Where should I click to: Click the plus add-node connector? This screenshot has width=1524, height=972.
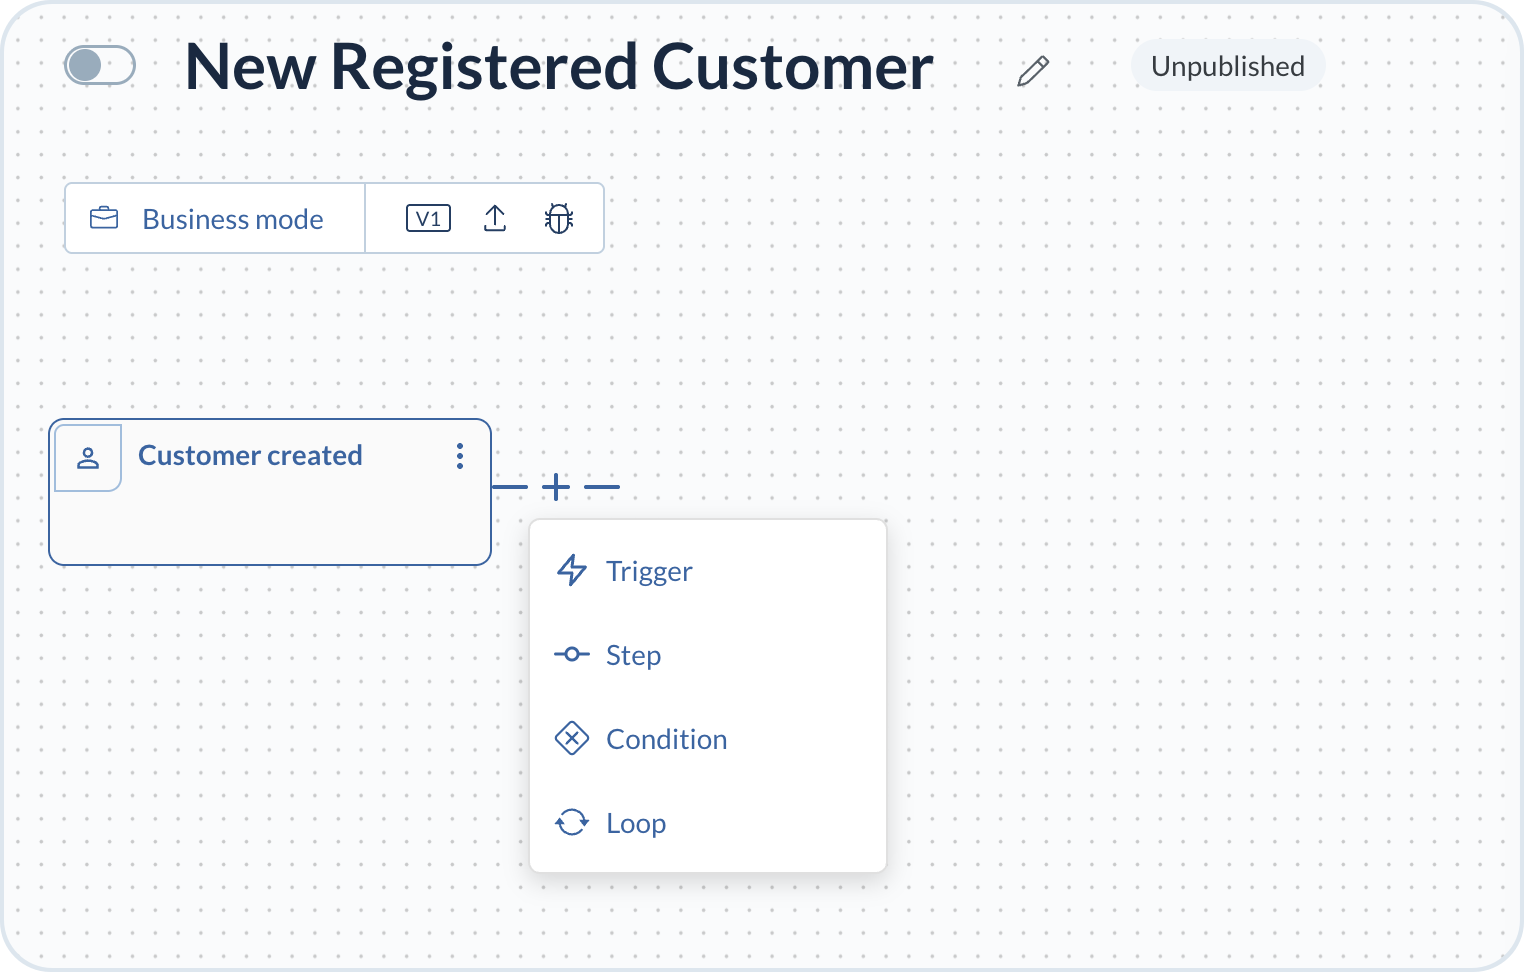[x=556, y=487]
